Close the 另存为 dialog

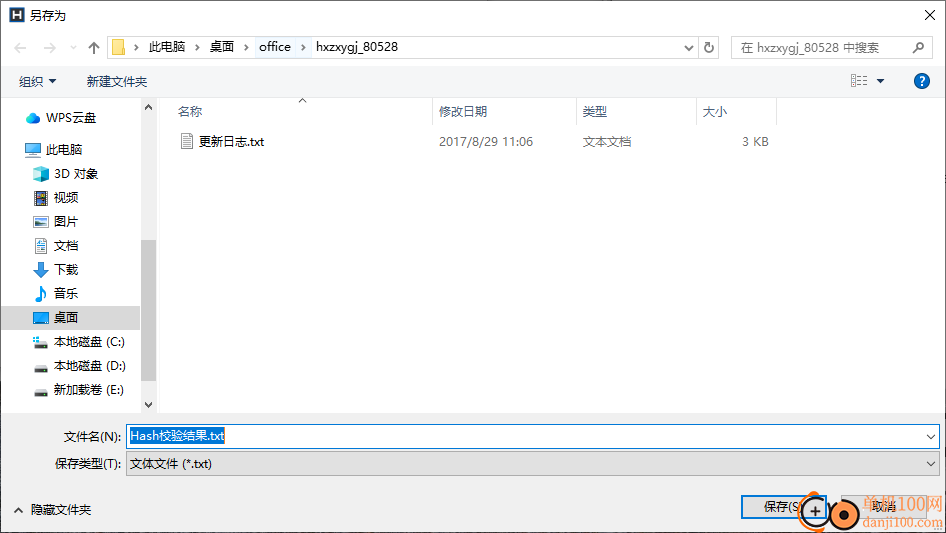point(930,15)
